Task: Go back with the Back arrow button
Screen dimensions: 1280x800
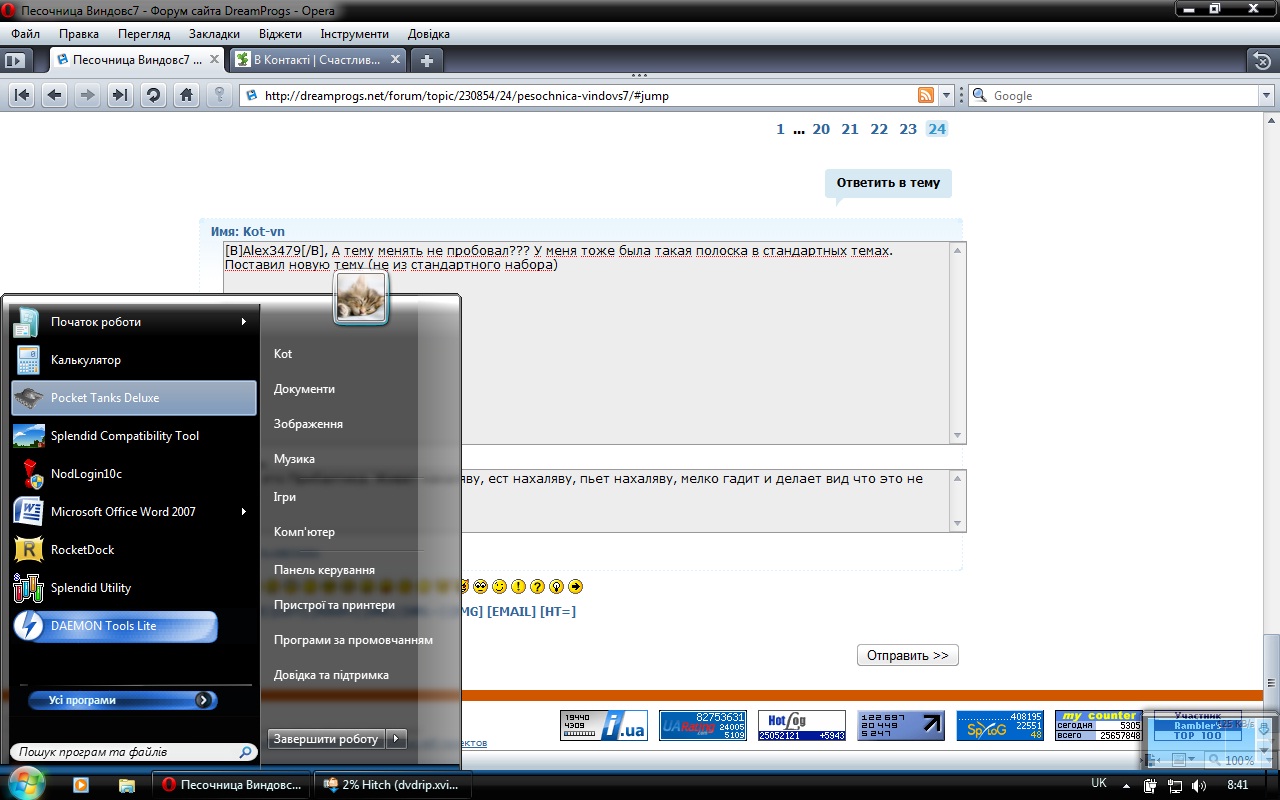Action: [54, 95]
